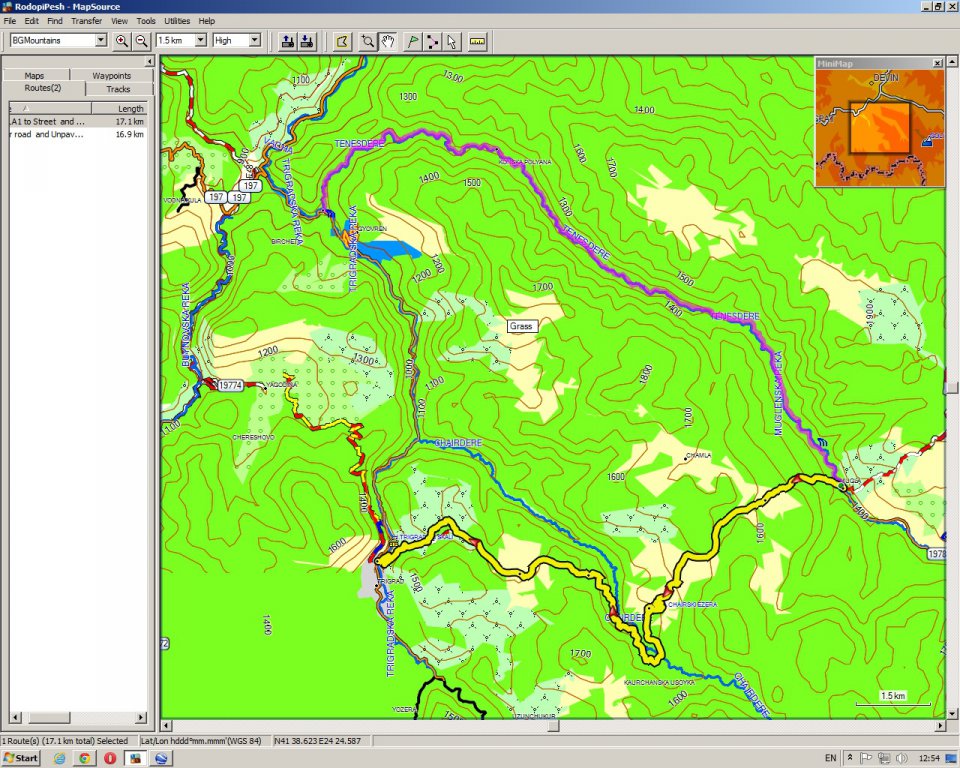Image resolution: width=960 pixels, height=768 pixels.
Task: Click the Send to Device icon
Action: pos(287,41)
